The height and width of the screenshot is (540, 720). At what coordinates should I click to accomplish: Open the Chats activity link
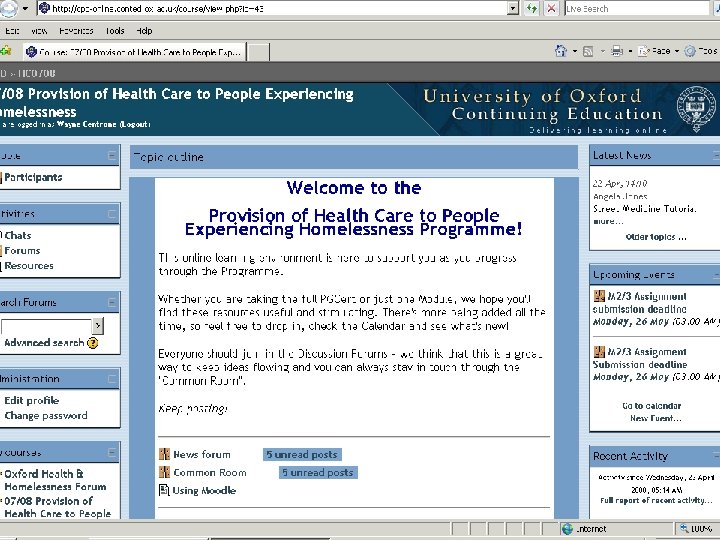click(18, 236)
